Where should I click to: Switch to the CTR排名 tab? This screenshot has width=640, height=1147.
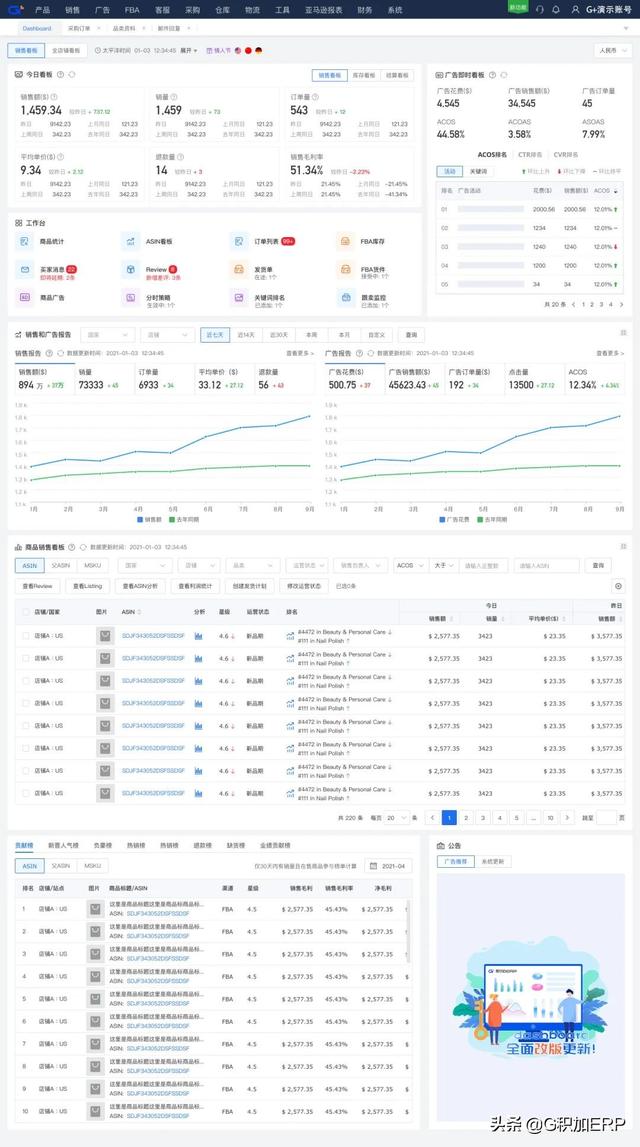pyautogui.click(x=530, y=154)
